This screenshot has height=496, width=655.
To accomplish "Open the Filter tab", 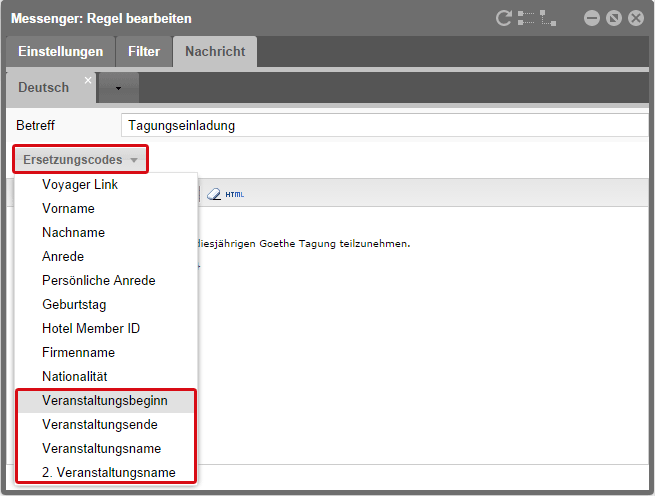I will (x=144, y=52).
